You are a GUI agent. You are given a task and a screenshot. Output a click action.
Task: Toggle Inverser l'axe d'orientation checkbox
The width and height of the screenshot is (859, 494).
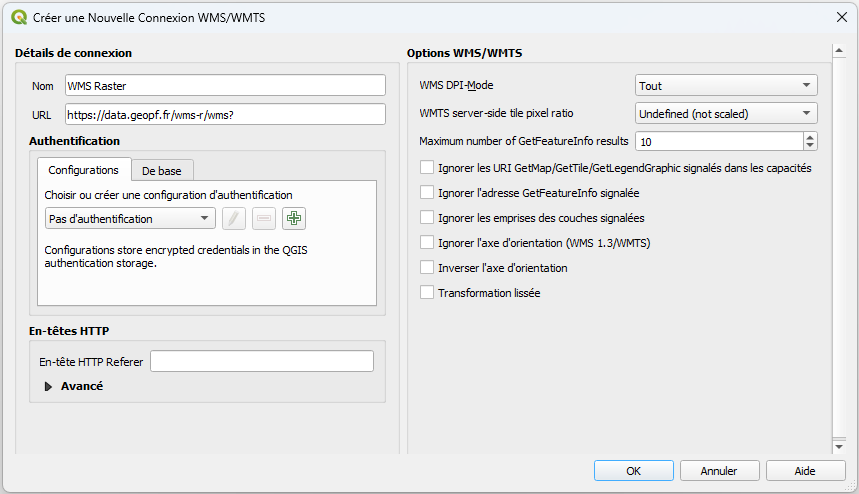coord(427,268)
